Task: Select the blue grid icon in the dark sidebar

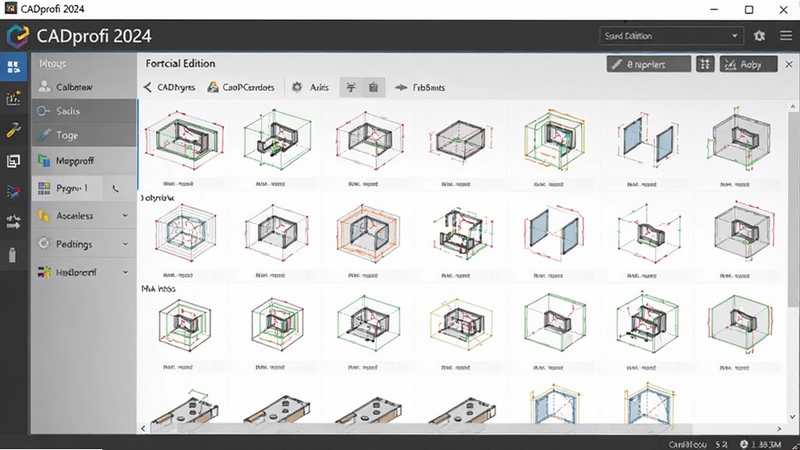Action: [x=13, y=67]
